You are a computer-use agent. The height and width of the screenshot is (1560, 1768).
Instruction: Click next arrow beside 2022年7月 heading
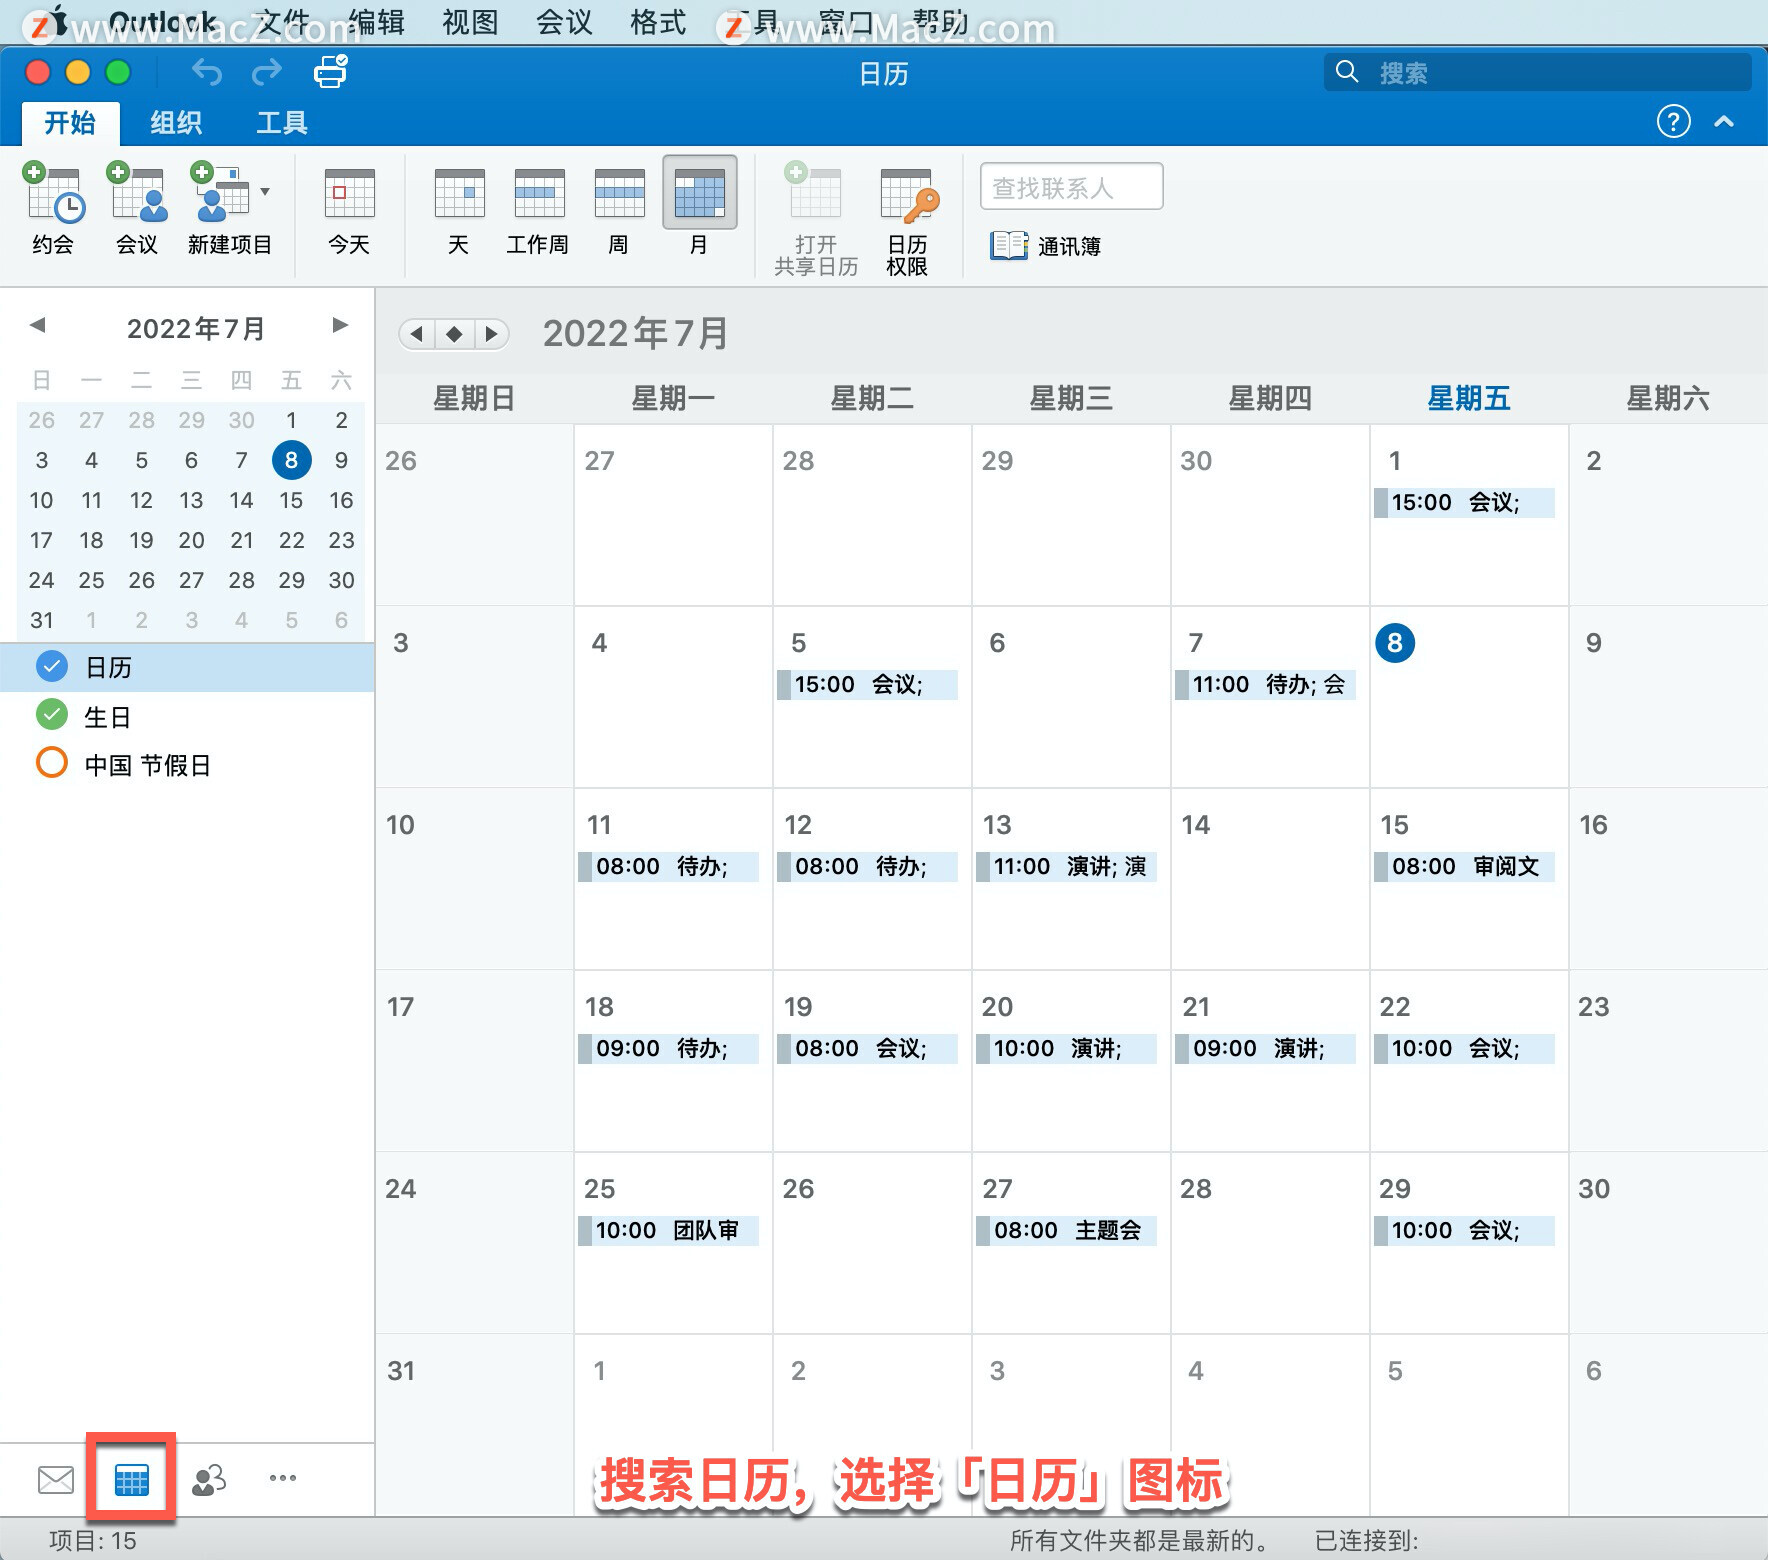pos(491,333)
